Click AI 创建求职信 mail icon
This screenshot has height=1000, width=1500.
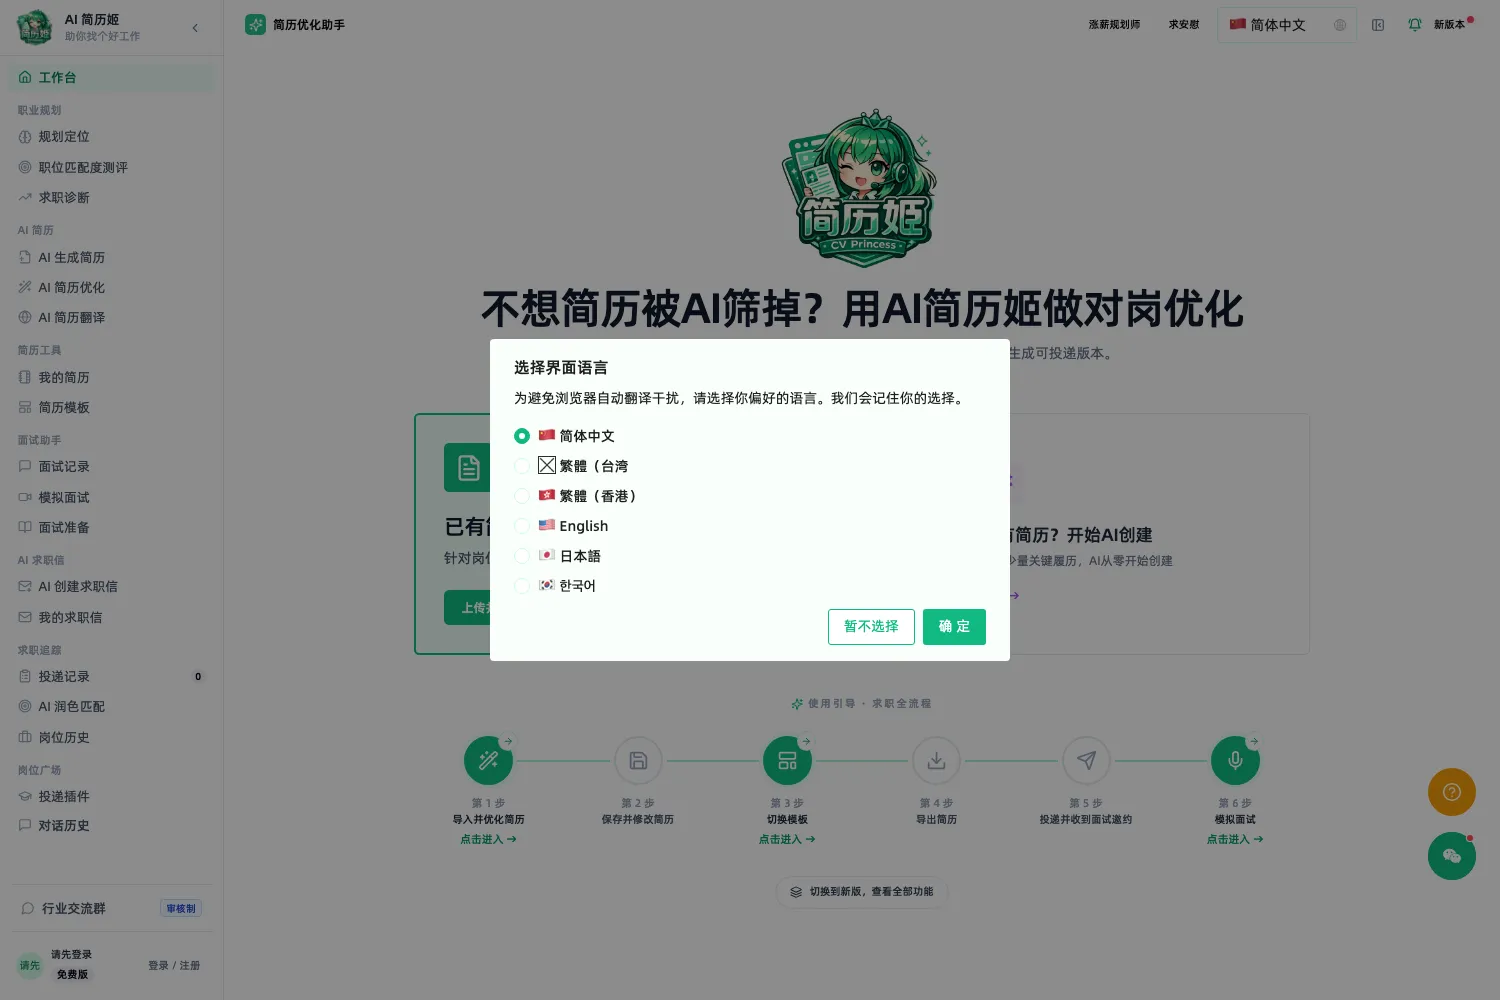[25, 586]
